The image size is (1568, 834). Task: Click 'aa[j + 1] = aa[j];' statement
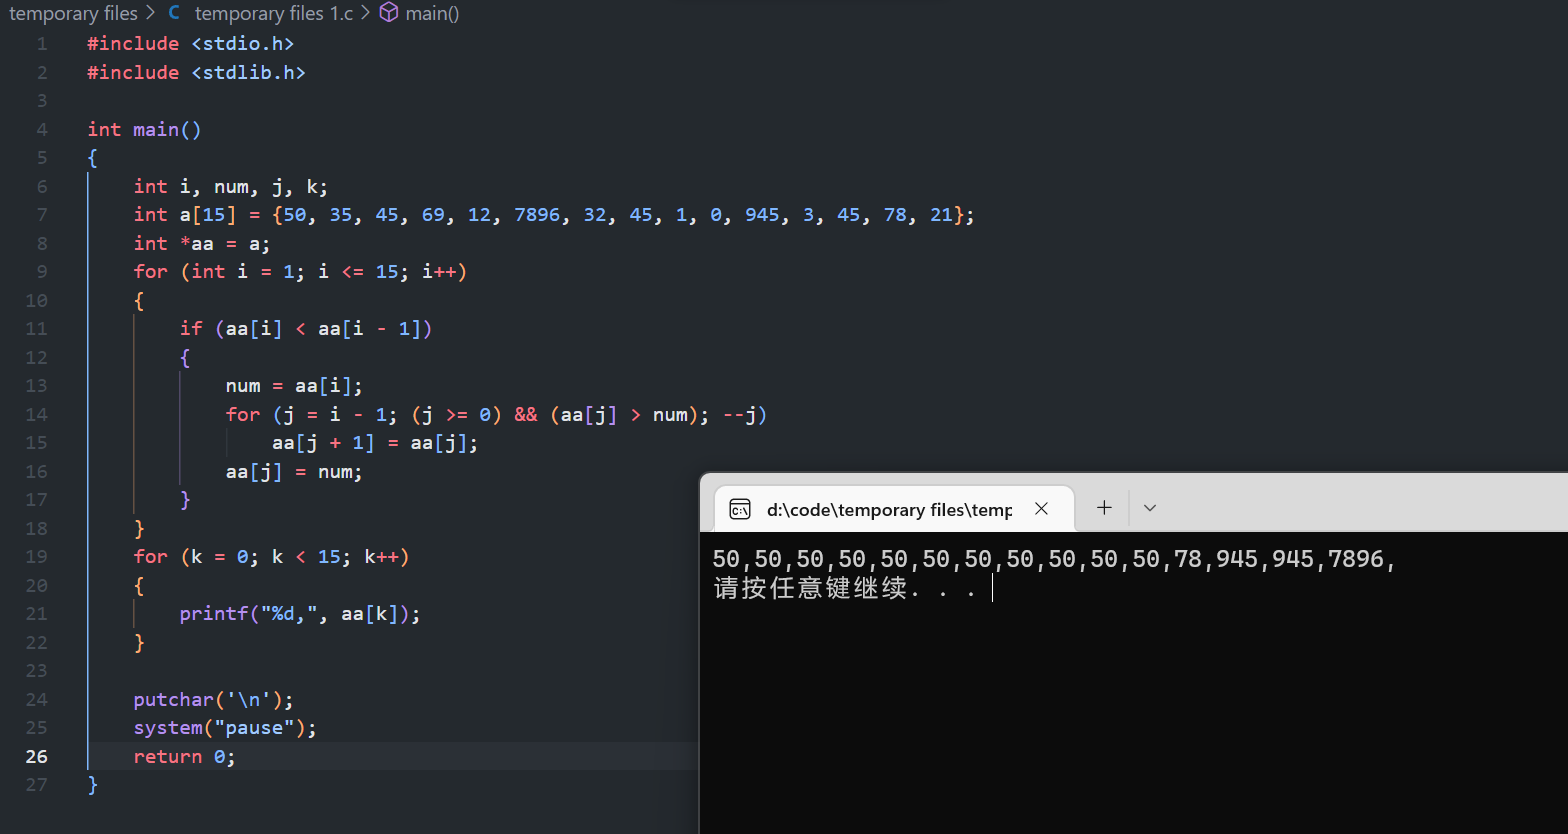click(x=375, y=442)
